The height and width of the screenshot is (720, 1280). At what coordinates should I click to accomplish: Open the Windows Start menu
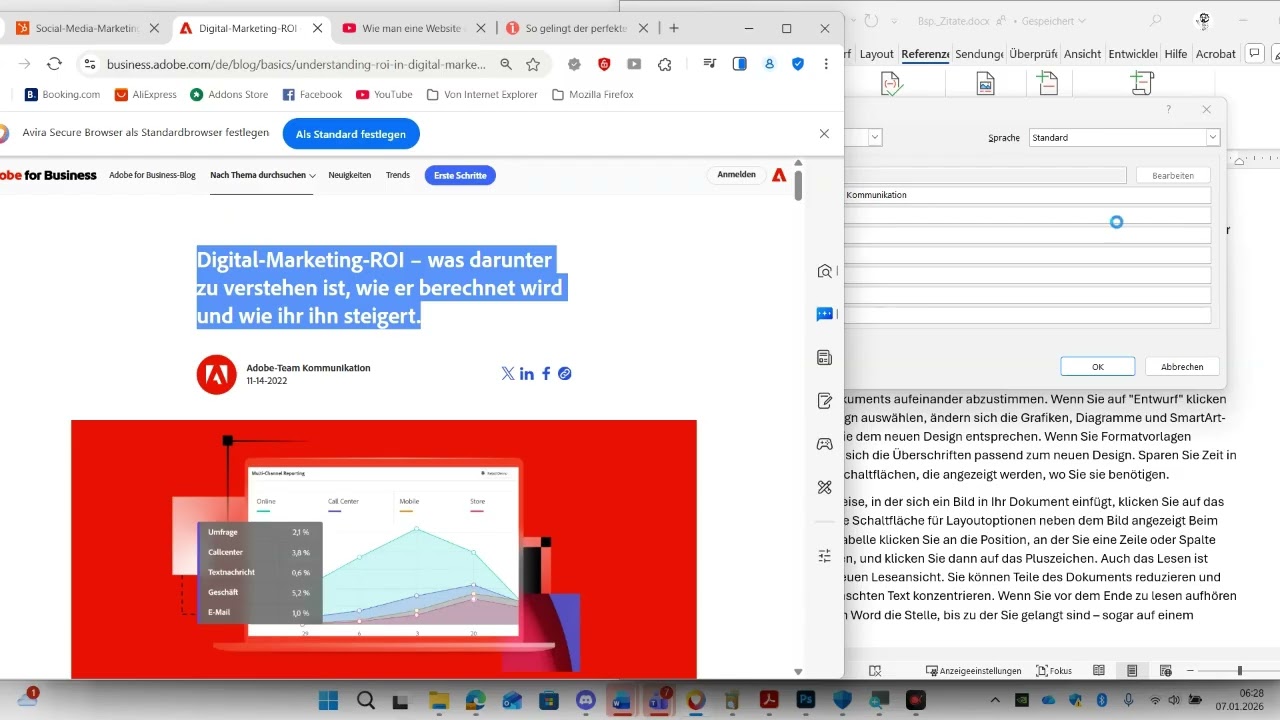[x=329, y=700]
